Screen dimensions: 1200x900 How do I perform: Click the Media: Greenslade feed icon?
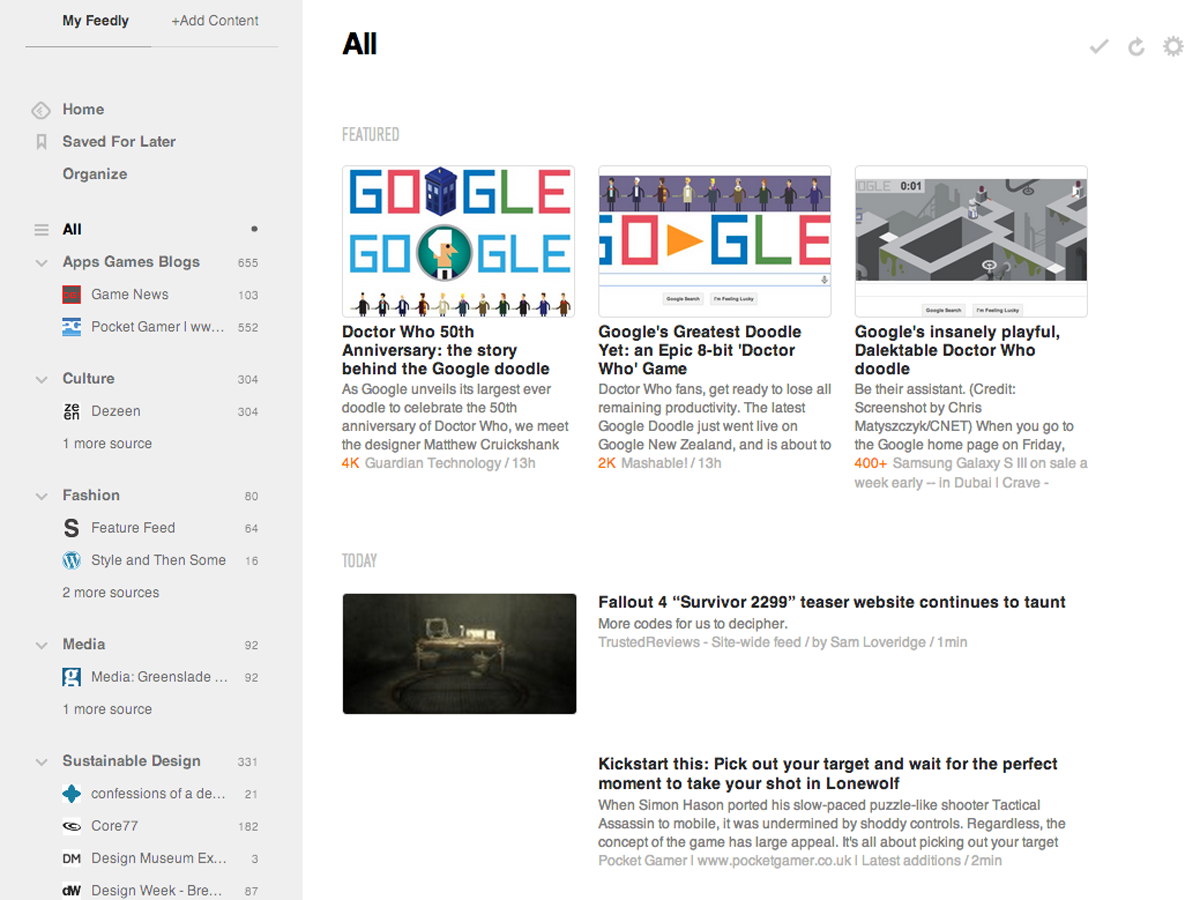pos(71,677)
